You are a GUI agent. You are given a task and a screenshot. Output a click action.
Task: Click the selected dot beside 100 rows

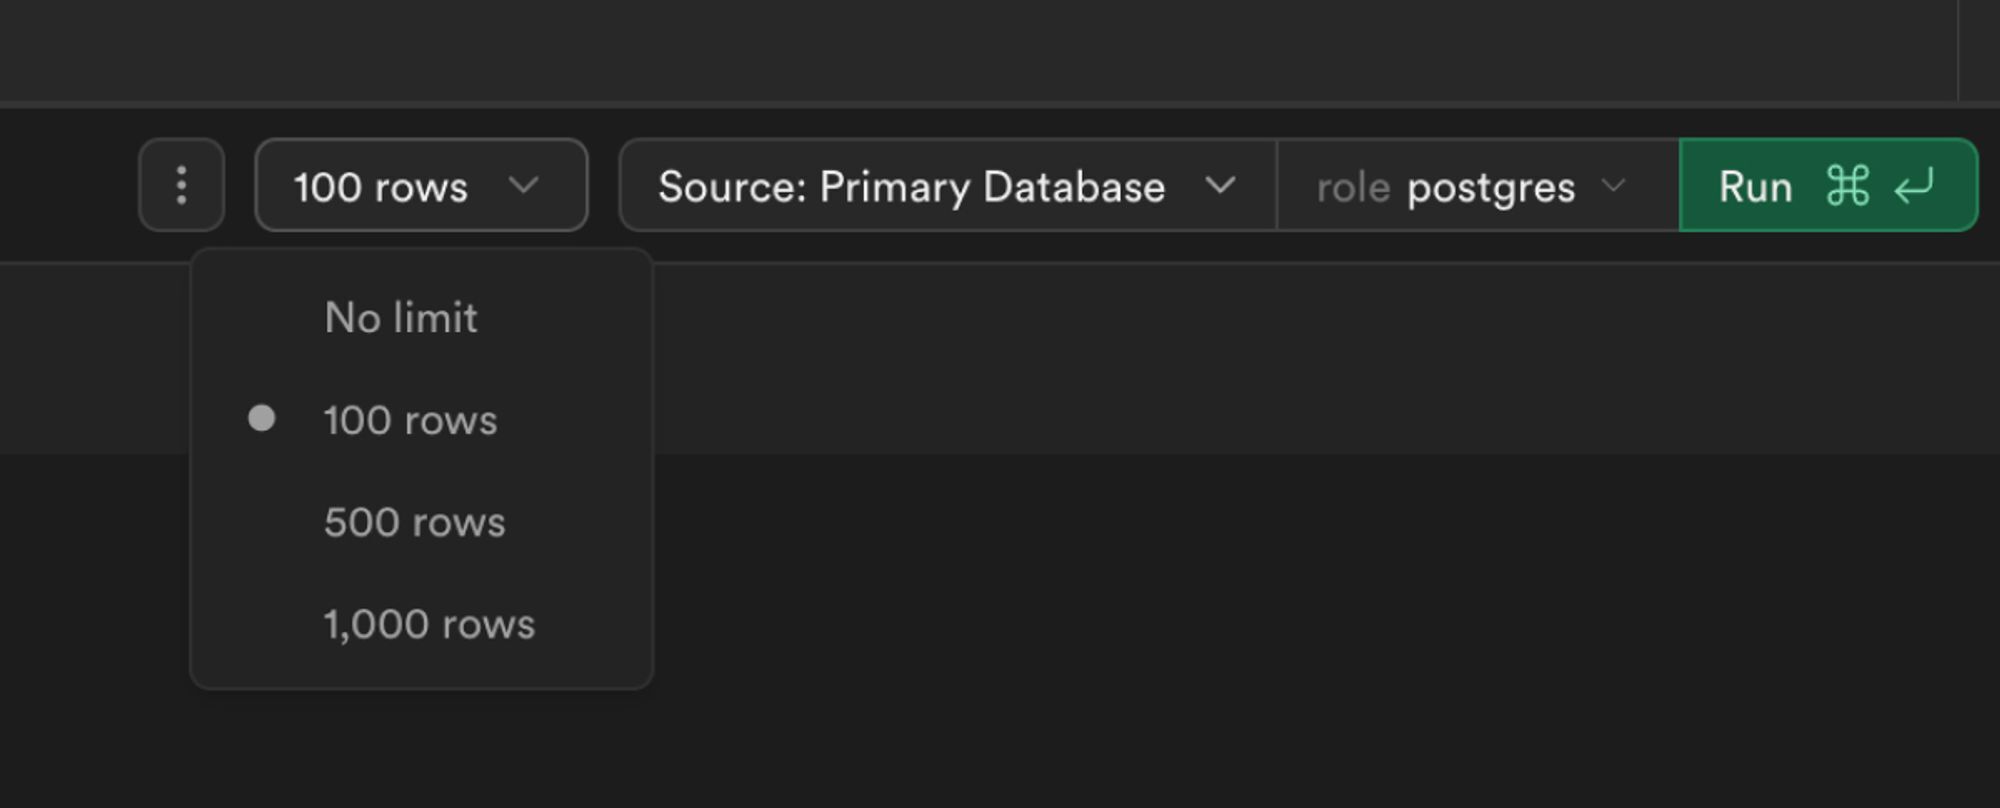point(261,418)
